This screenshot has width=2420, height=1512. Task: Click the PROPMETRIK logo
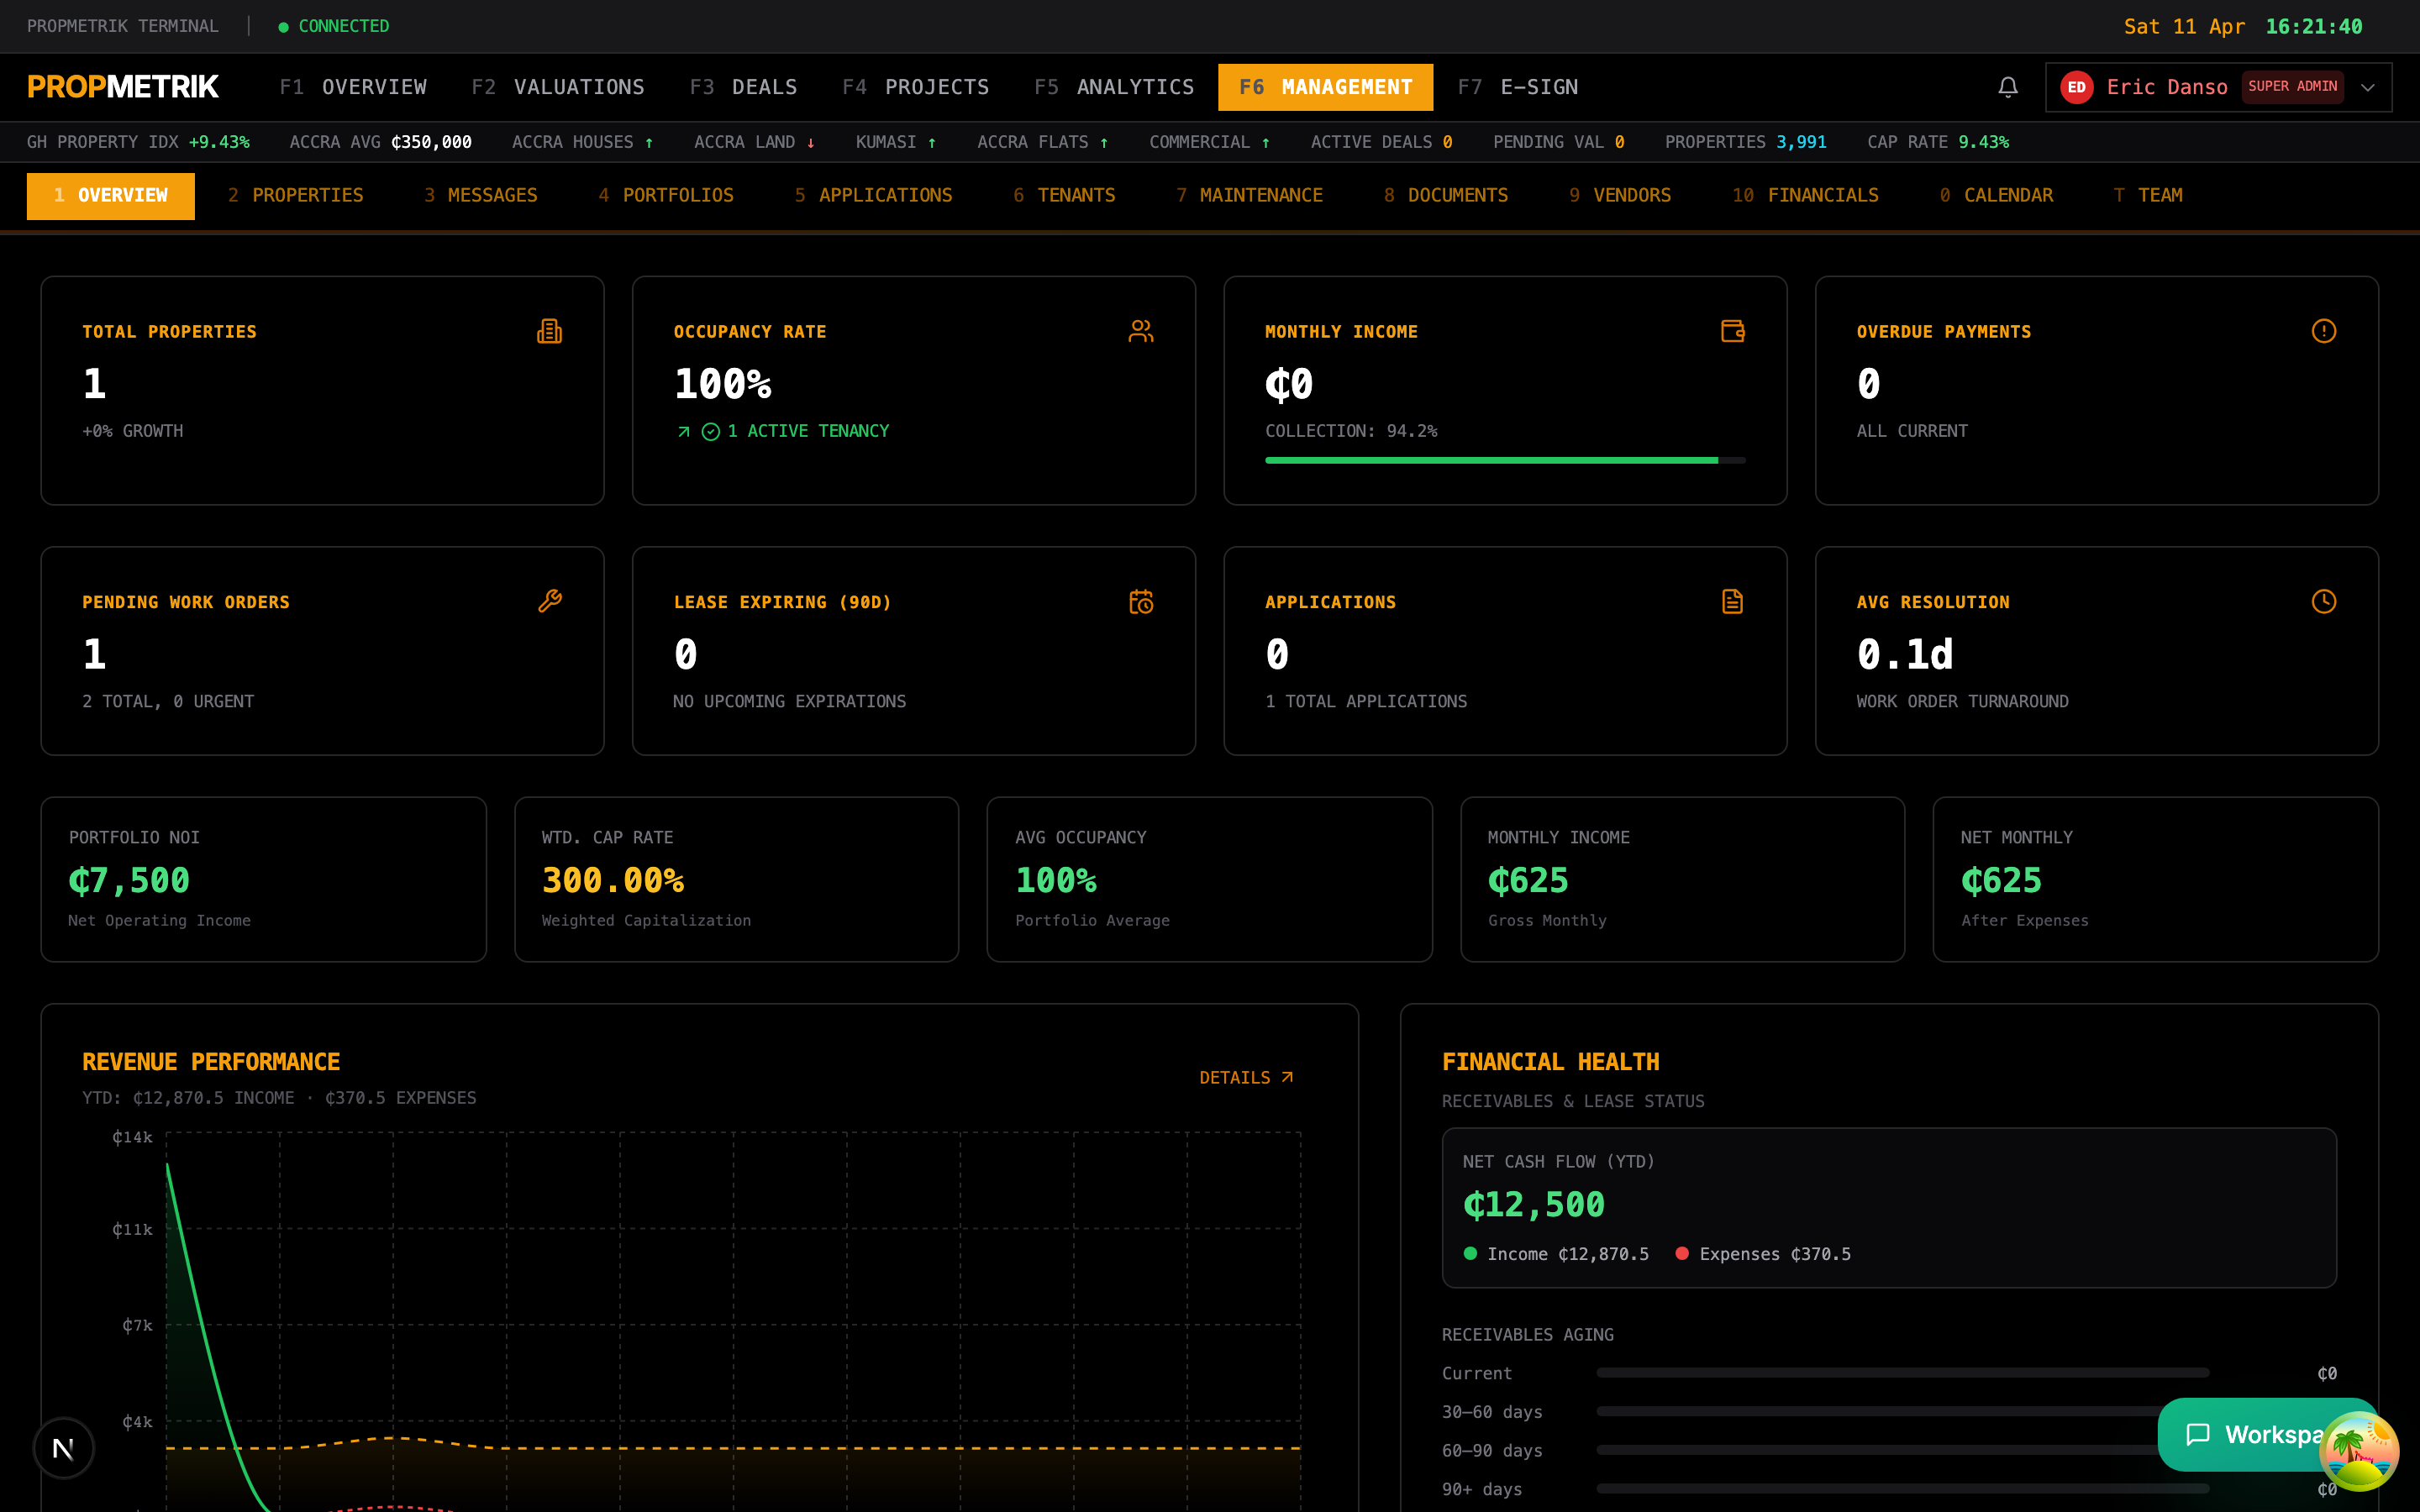[x=123, y=87]
